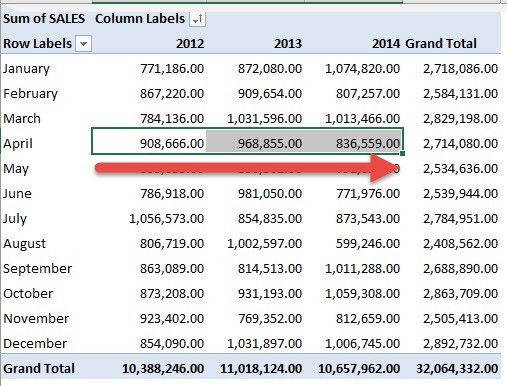Click cell 968,855.00 for April 2013
Viewport: 507px width, 386px height.
pyautogui.click(x=270, y=144)
